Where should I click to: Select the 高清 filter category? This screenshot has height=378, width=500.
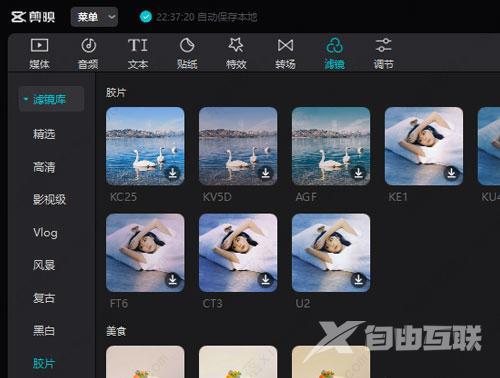click(x=44, y=167)
